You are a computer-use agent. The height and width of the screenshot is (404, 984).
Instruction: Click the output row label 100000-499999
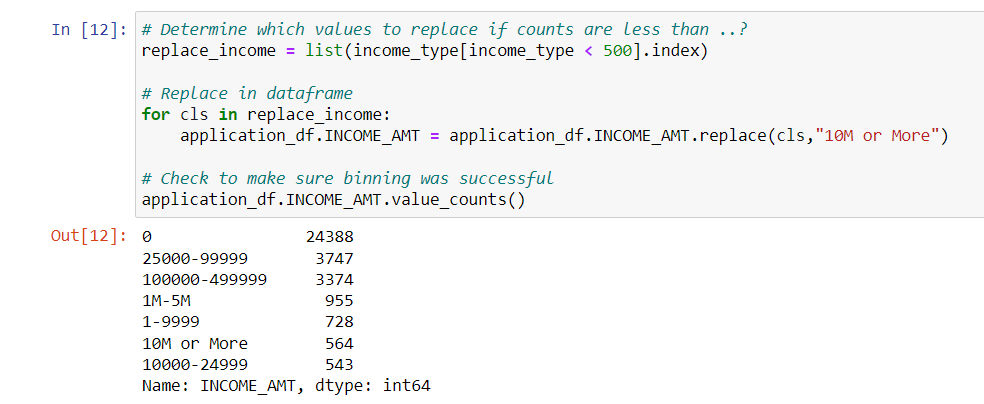point(205,279)
